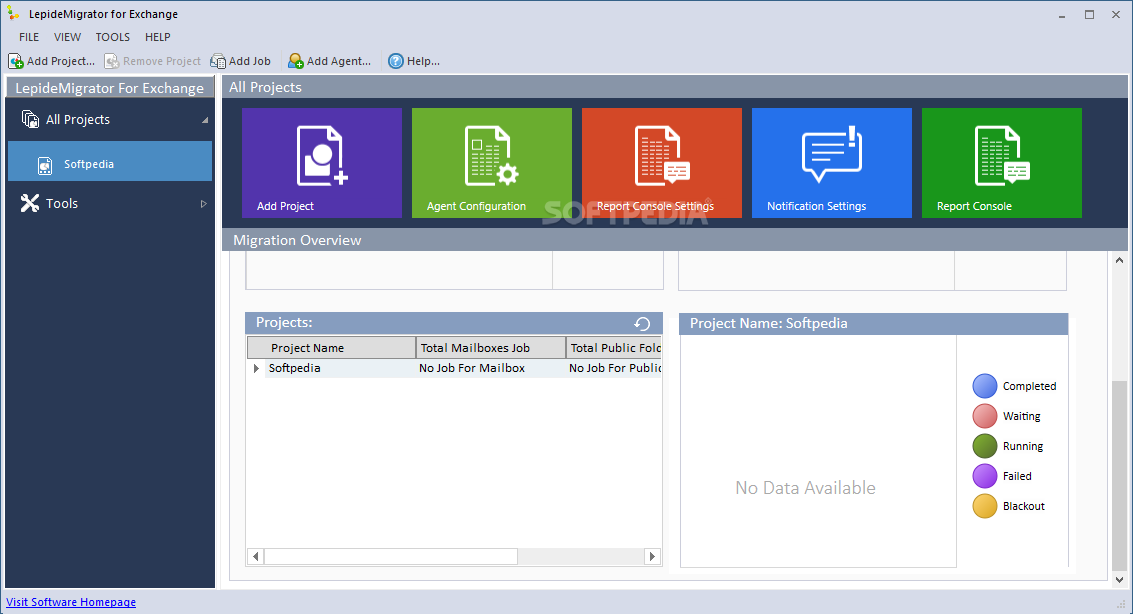The height and width of the screenshot is (614, 1133).
Task: Click the Total Mailboxes Job column header
Action: [x=491, y=347]
